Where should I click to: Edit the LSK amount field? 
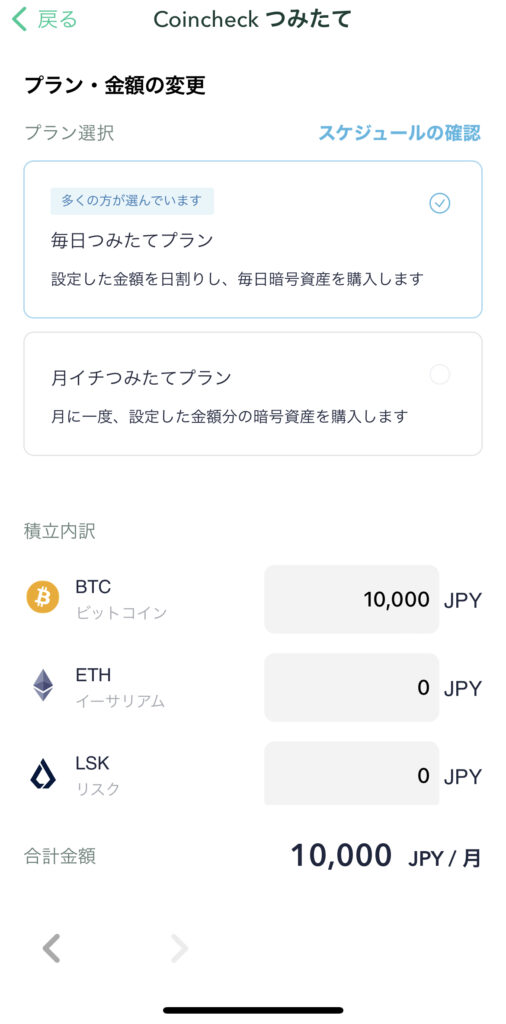click(x=351, y=773)
